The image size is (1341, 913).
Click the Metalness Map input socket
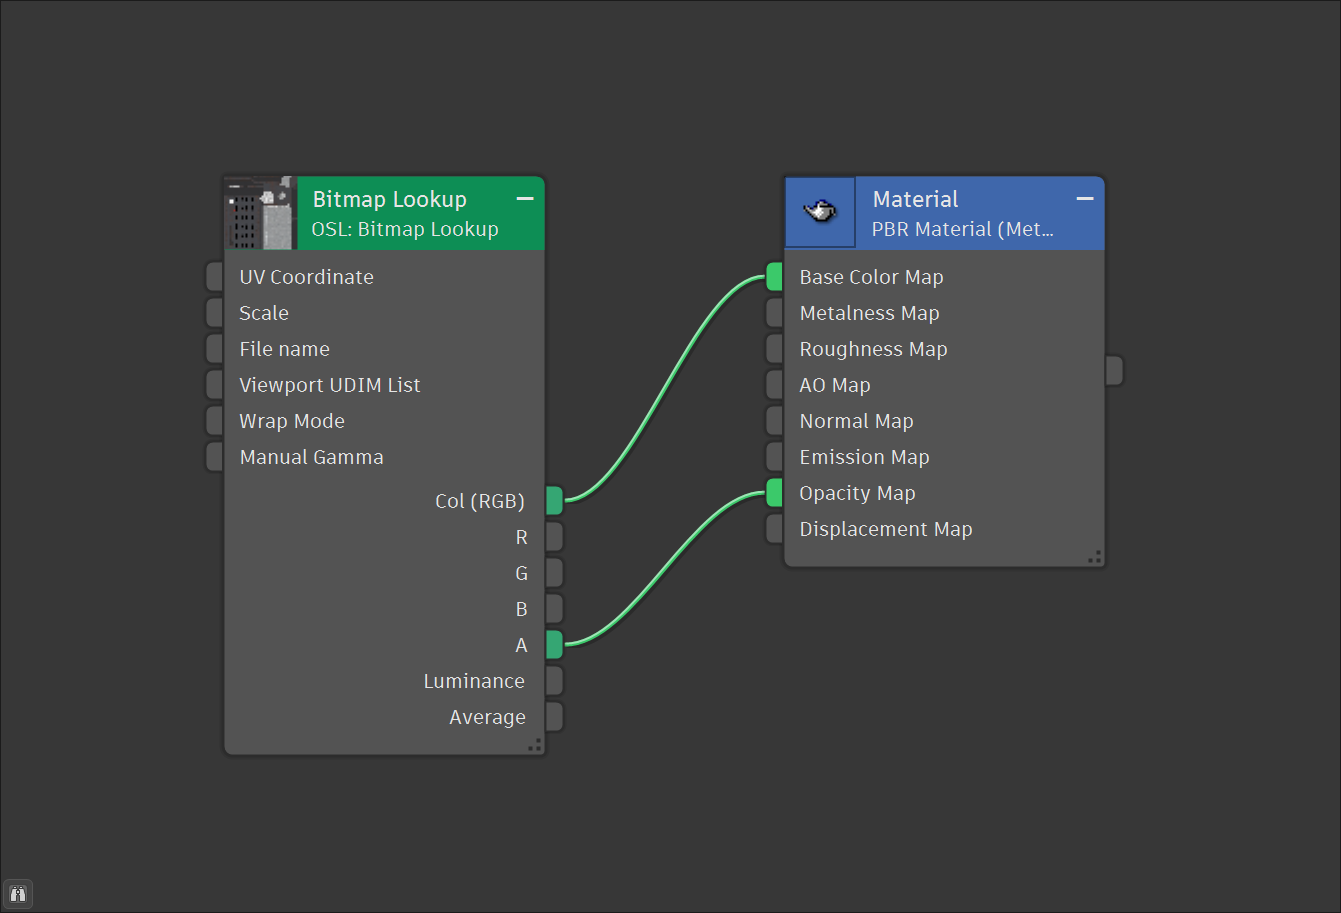pos(775,313)
